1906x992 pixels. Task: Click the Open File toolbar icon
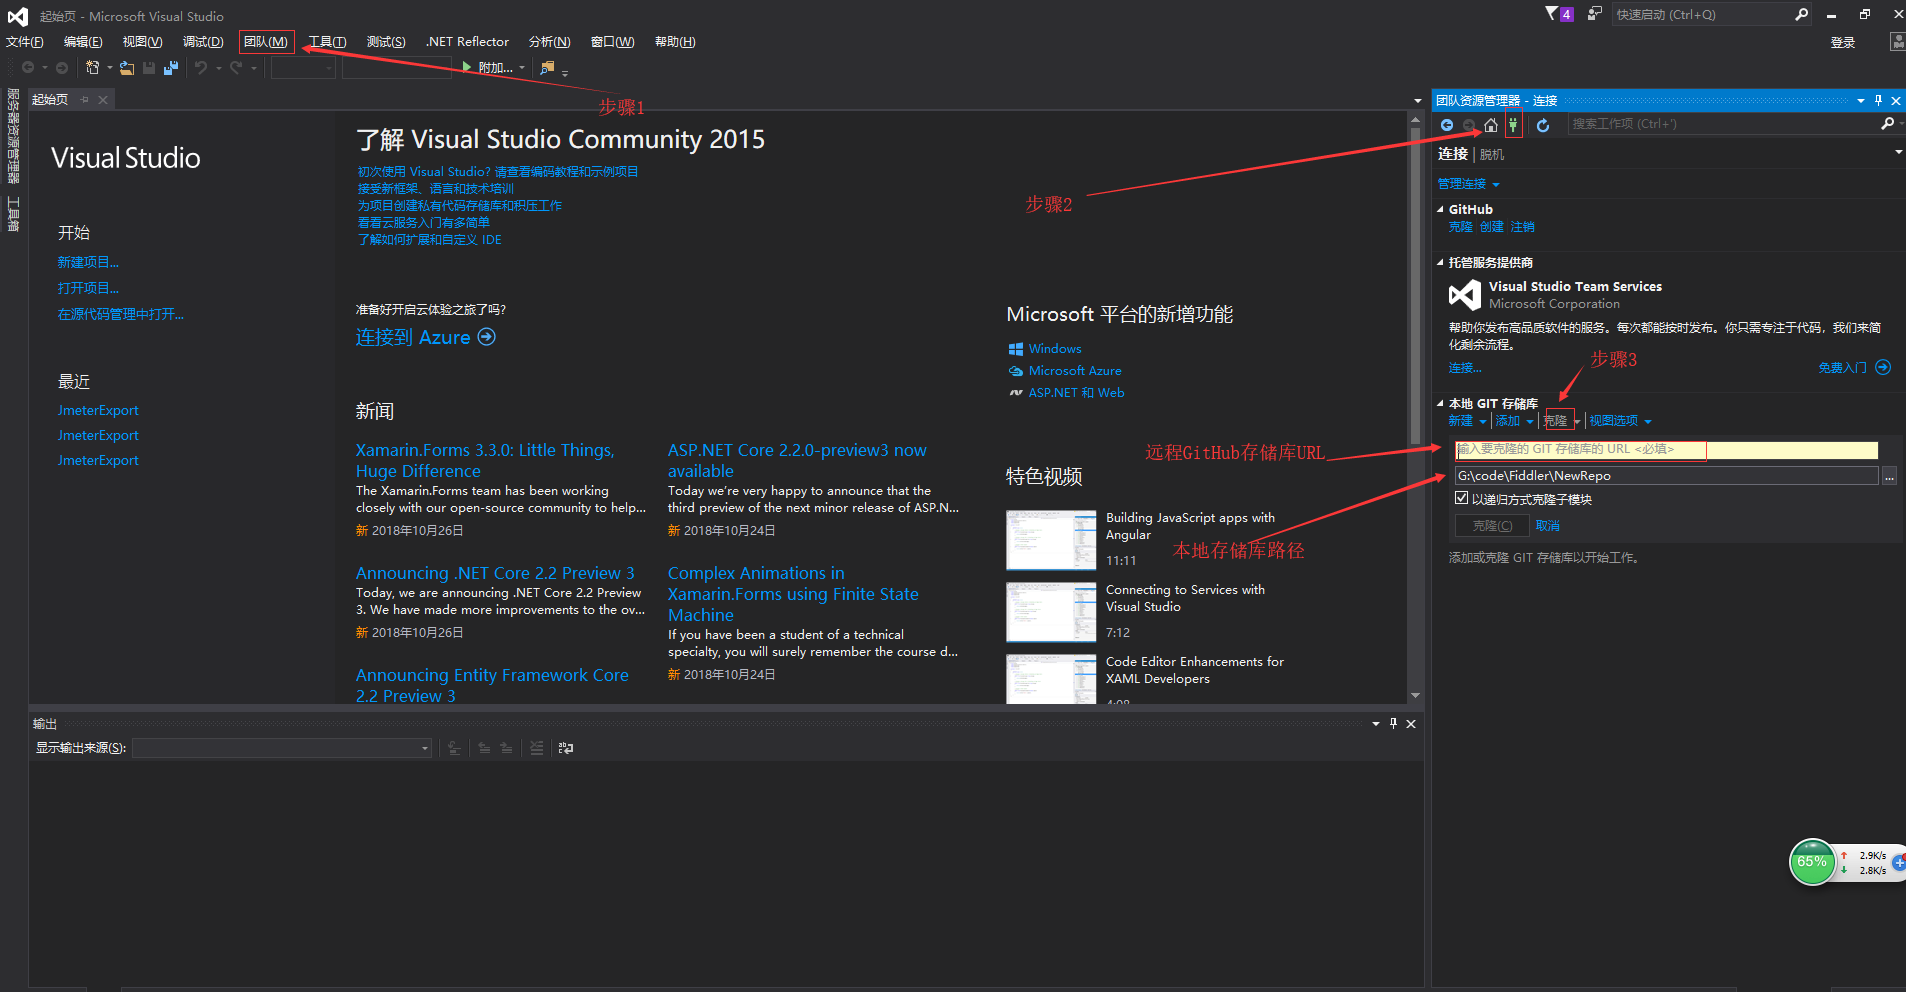[127, 68]
